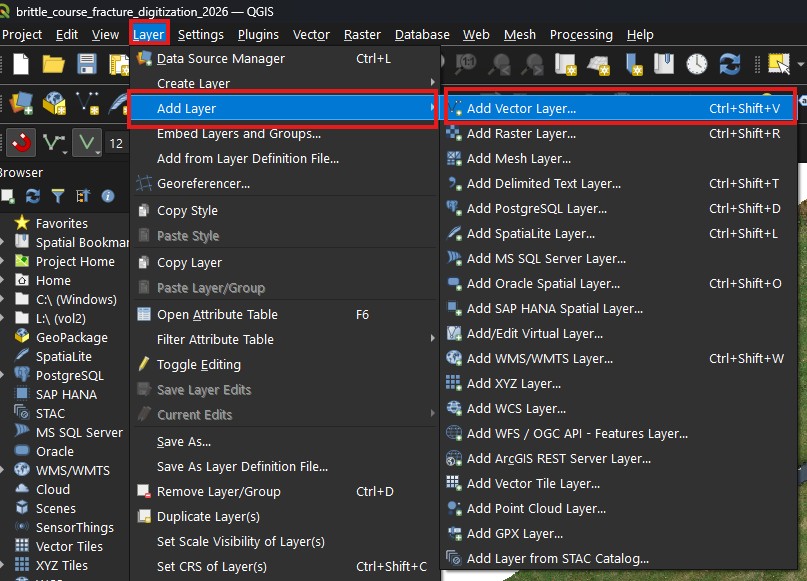Click the Add Selected Layers browser icon
Screen dimensions: 807x581
coord(8,196)
